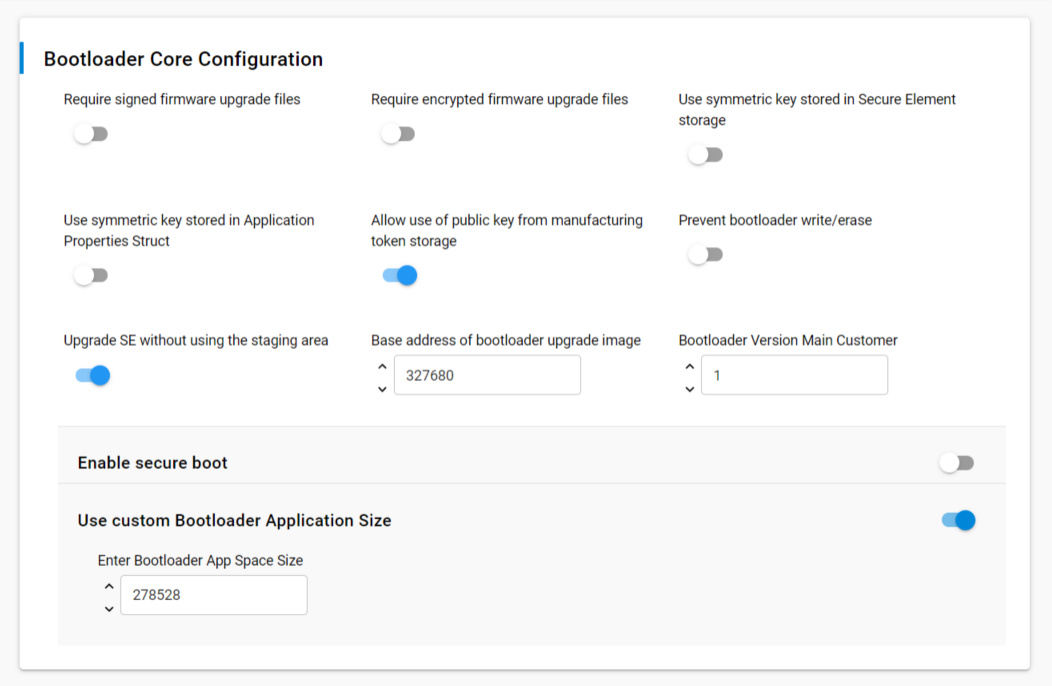Viewport: 1052px width, 686px height.
Task: Increment base address of bootloader upgrade image
Action: (382, 366)
